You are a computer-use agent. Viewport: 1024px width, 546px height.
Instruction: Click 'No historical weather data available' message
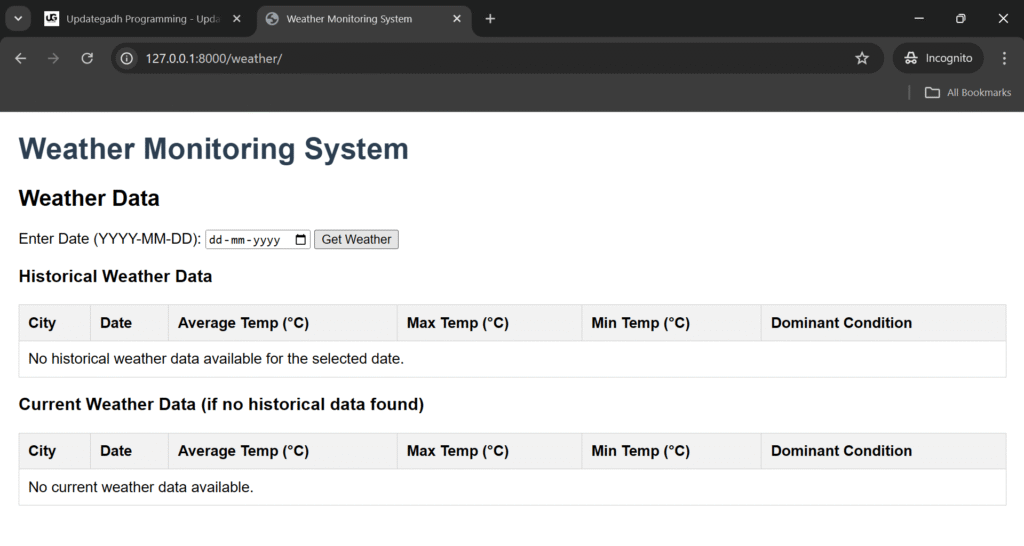pyautogui.click(x=216, y=359)
